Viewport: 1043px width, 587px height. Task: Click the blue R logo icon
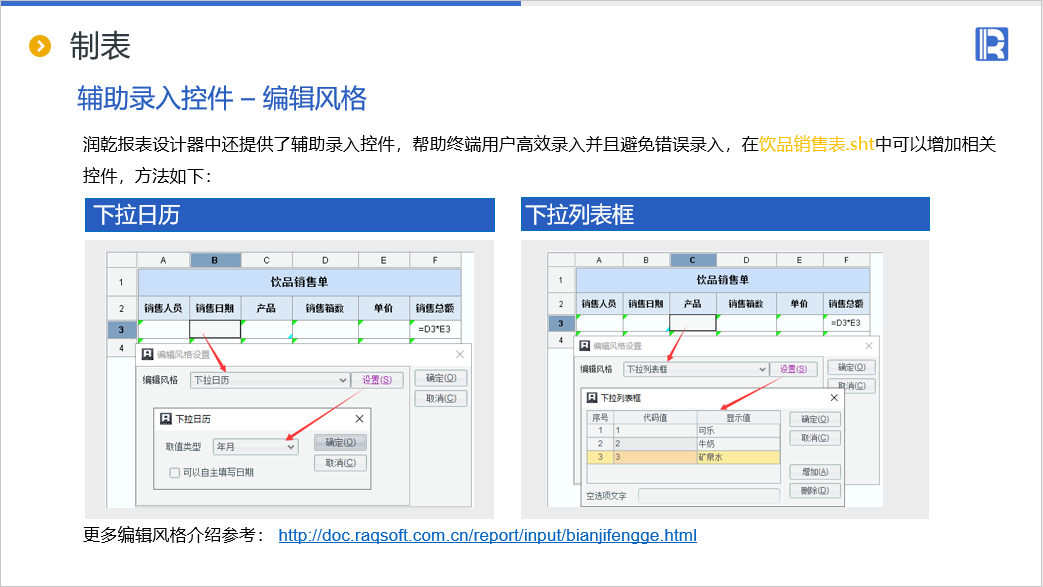(x=992, y=44)
